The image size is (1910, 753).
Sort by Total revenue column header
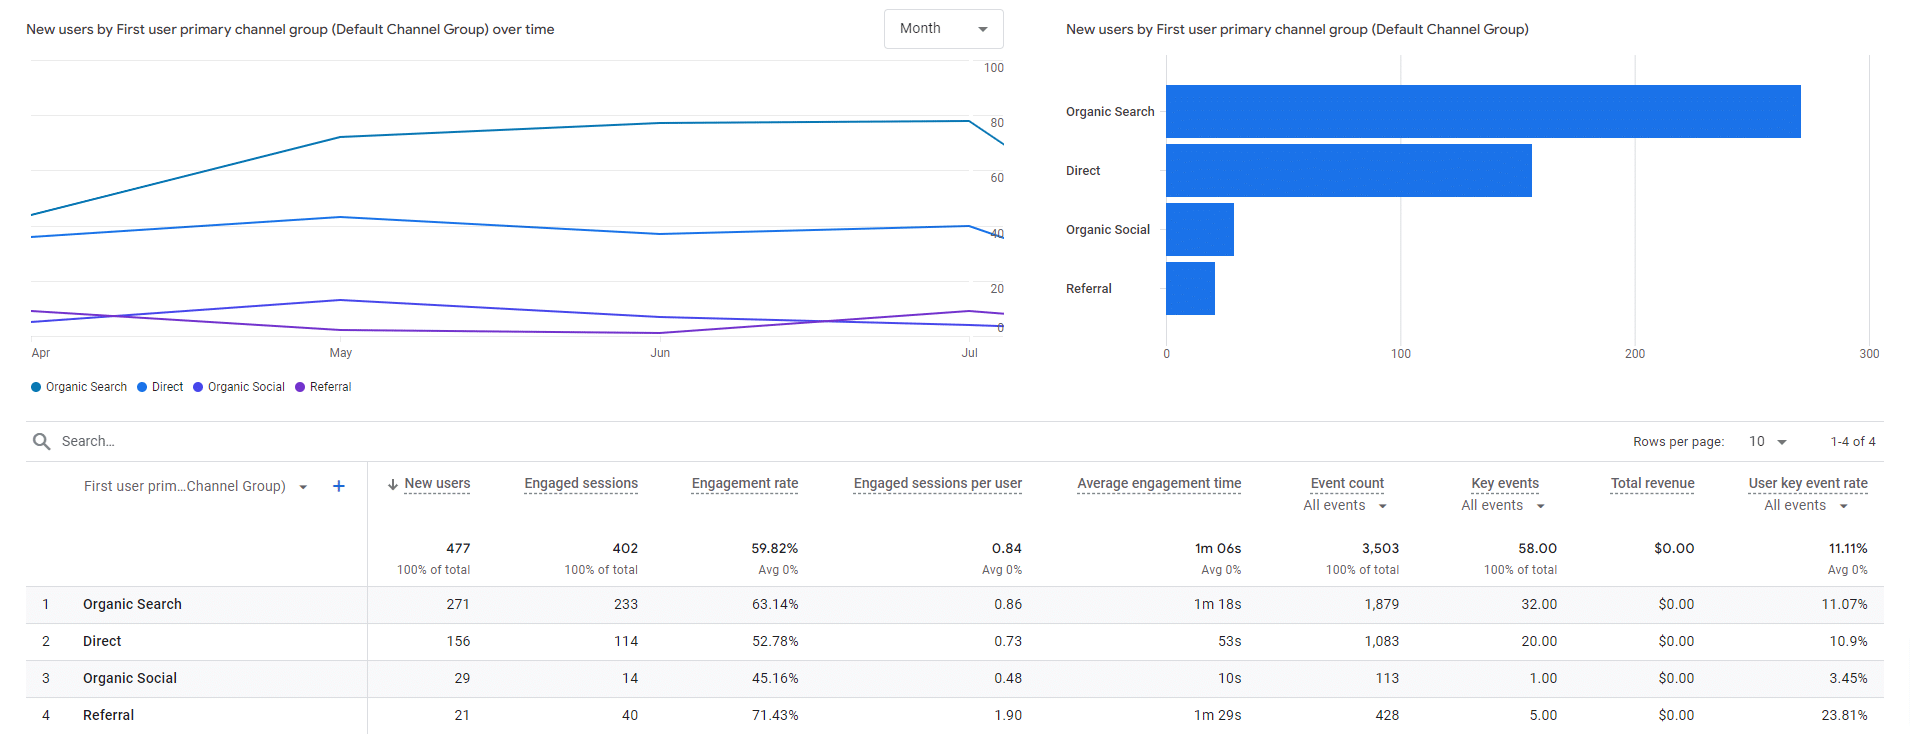click(x=1652, y=484)
